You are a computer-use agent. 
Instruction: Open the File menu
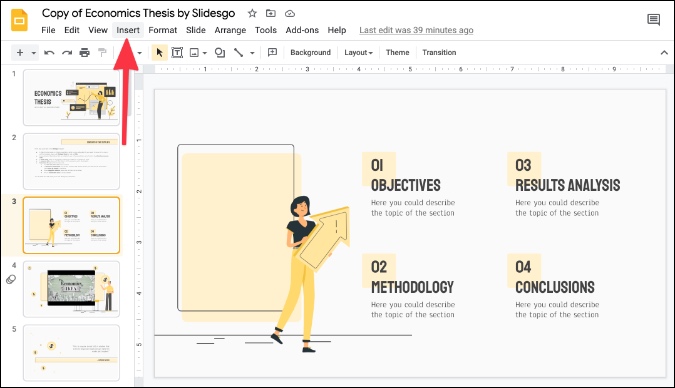coord(48,30)
